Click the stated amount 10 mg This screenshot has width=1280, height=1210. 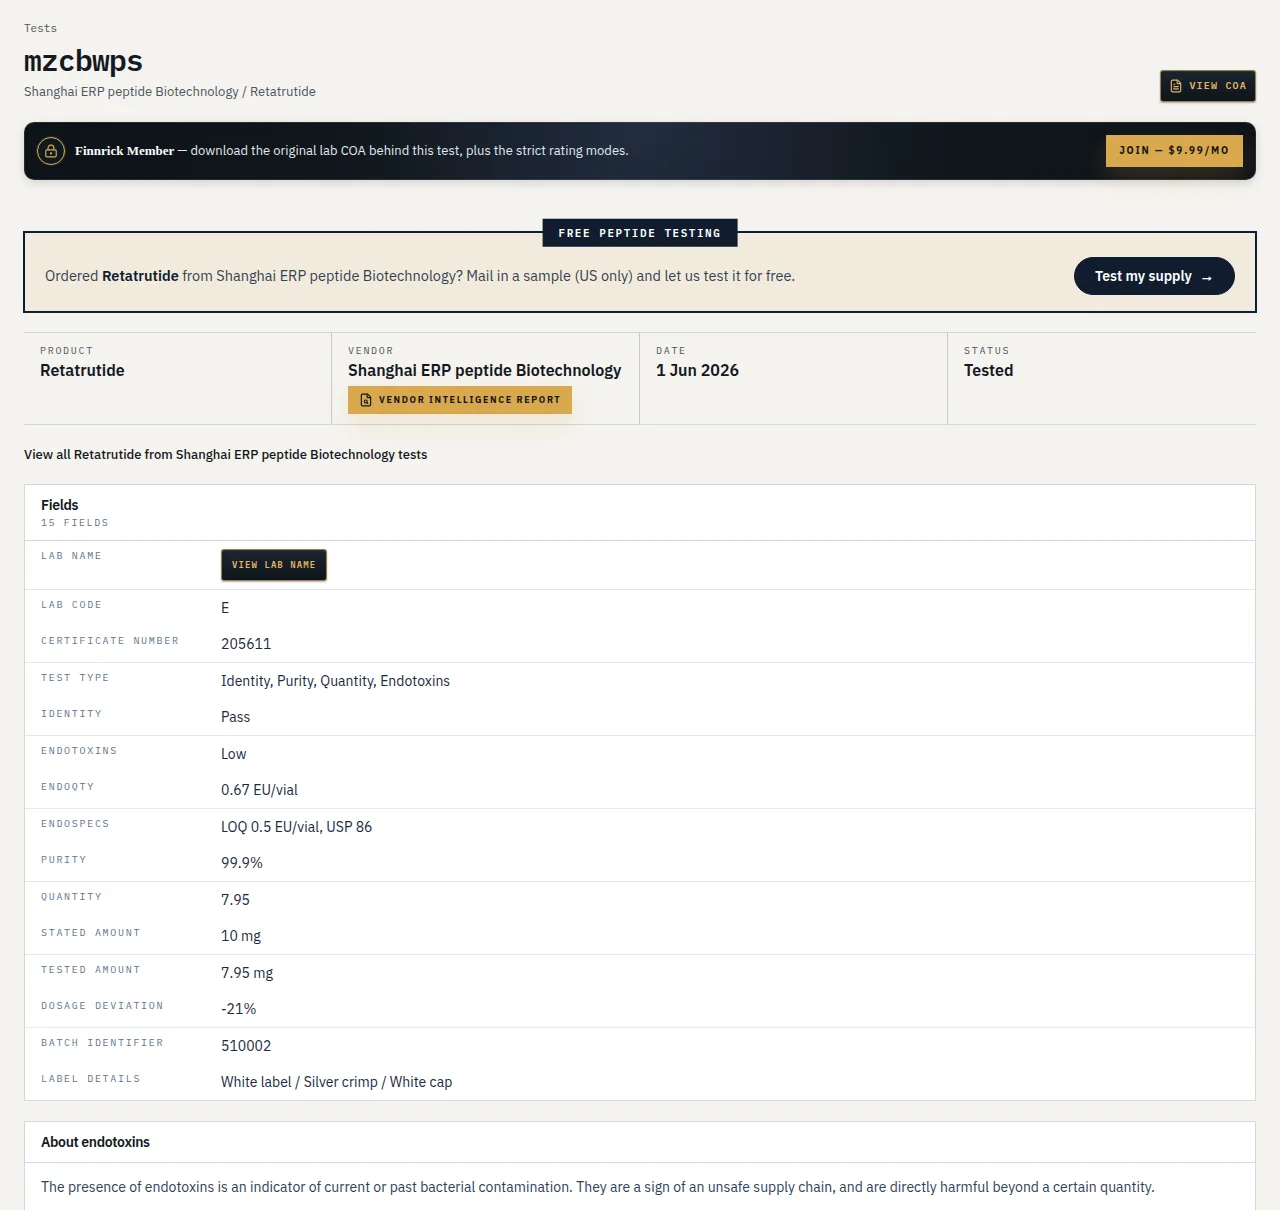(241, 936)
